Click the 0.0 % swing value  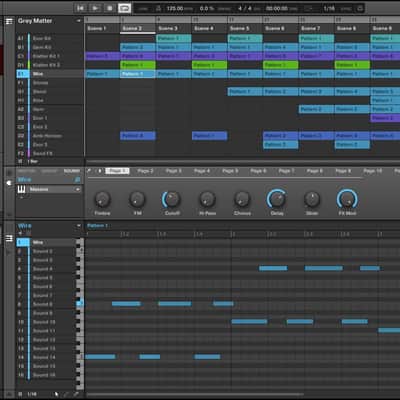click(x=207, y=8)
